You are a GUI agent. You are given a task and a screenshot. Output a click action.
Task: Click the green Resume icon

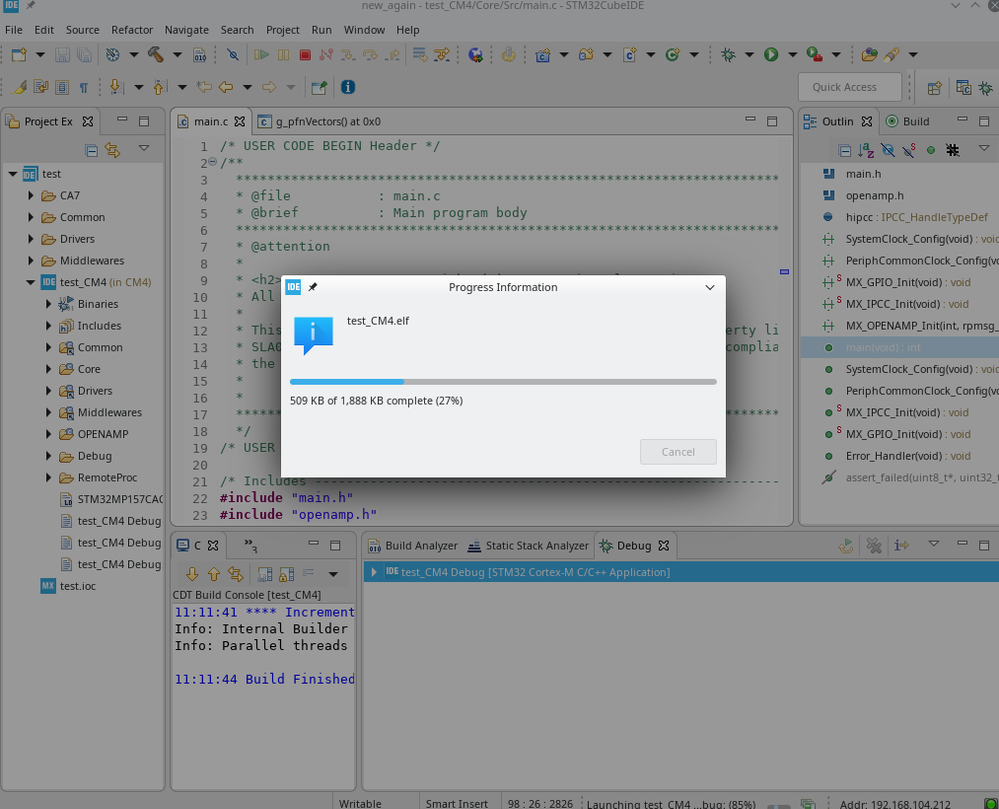click(261, 55)
